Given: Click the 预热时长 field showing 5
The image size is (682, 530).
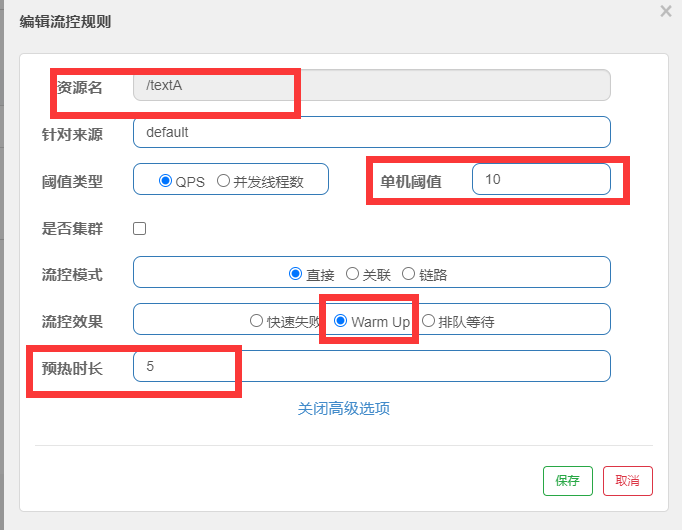Looking at the screenshot, I should (x=372, y=366).
